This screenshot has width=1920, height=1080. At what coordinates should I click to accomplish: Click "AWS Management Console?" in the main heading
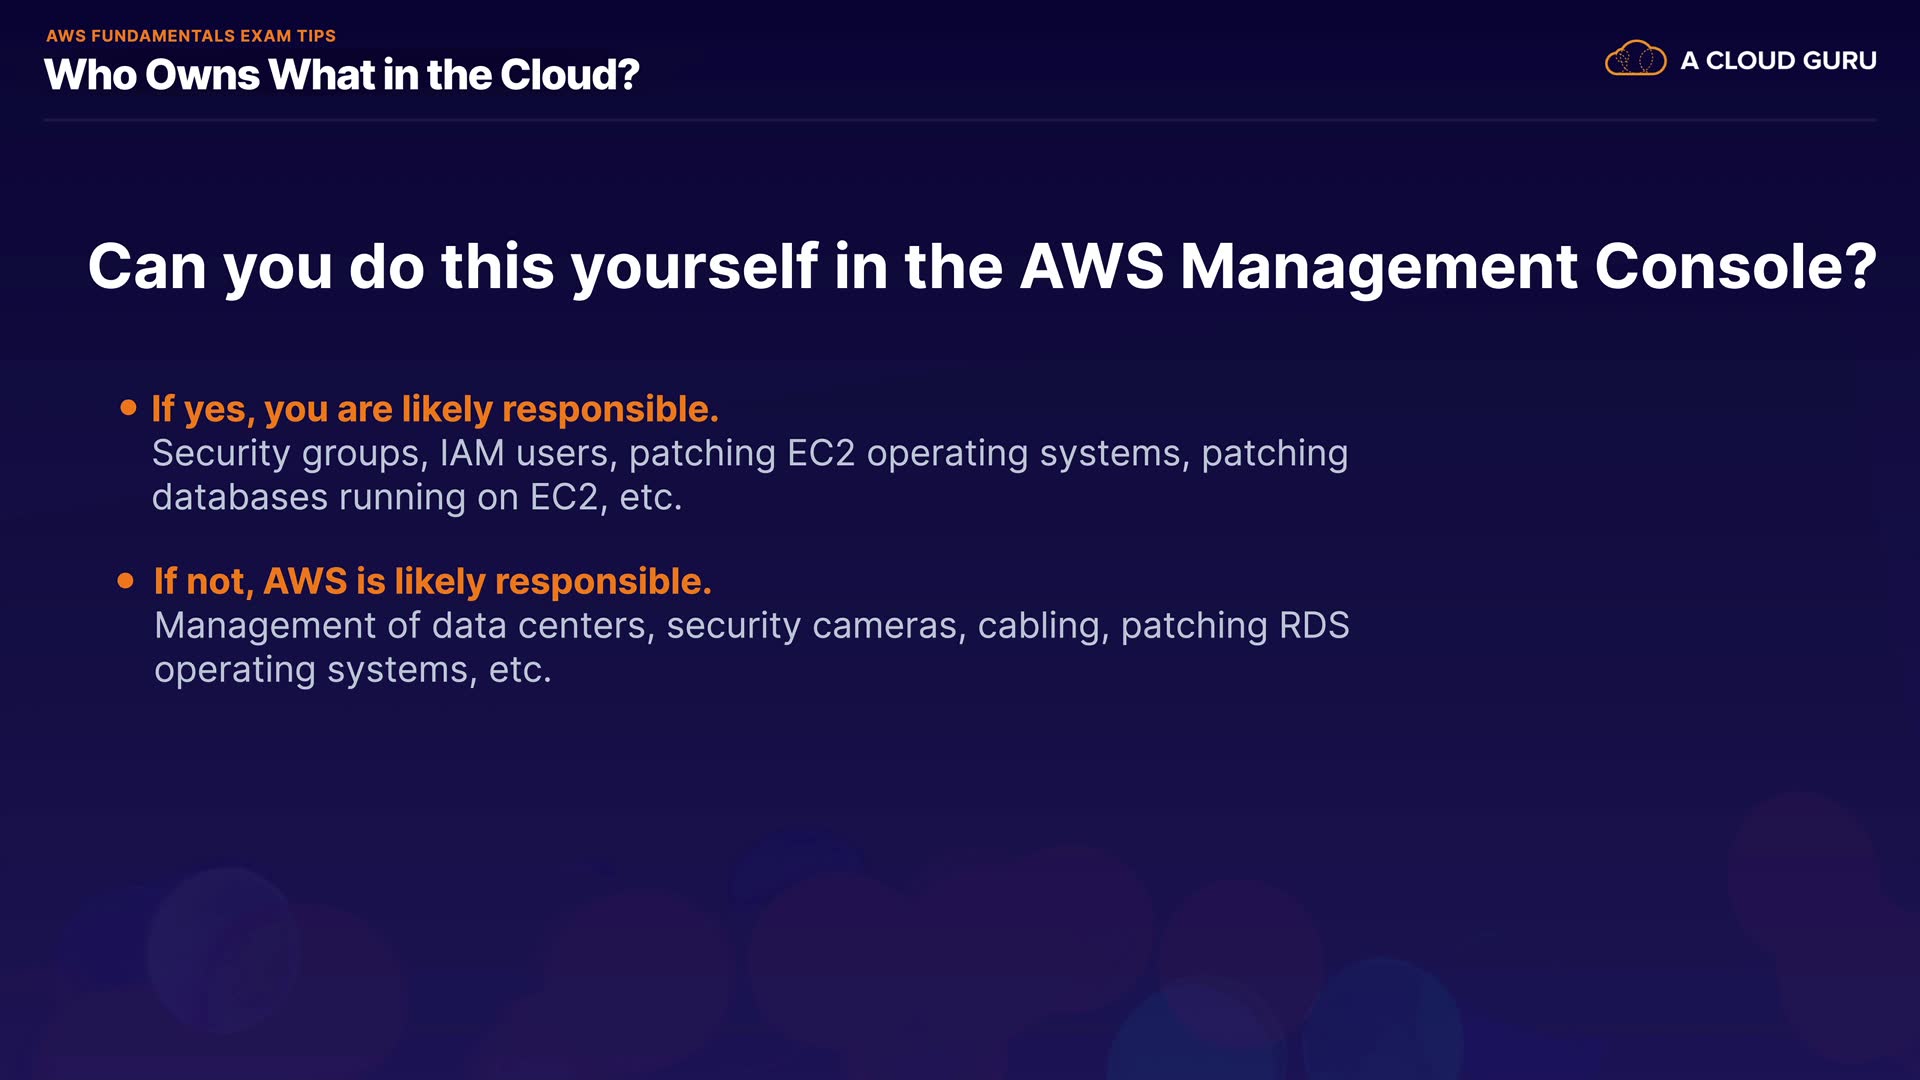click(x=1447, y=267)
